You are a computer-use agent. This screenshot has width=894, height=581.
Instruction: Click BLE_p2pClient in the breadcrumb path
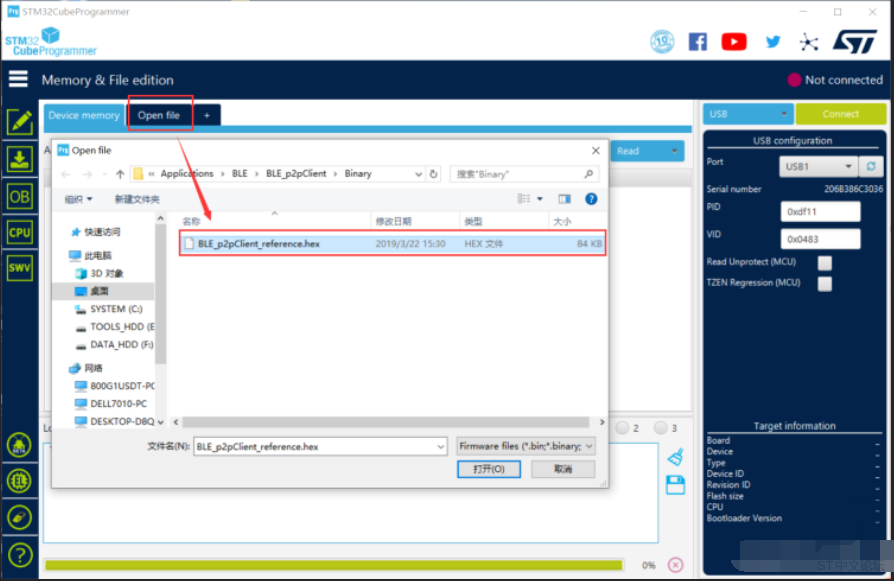pos(296,174)
